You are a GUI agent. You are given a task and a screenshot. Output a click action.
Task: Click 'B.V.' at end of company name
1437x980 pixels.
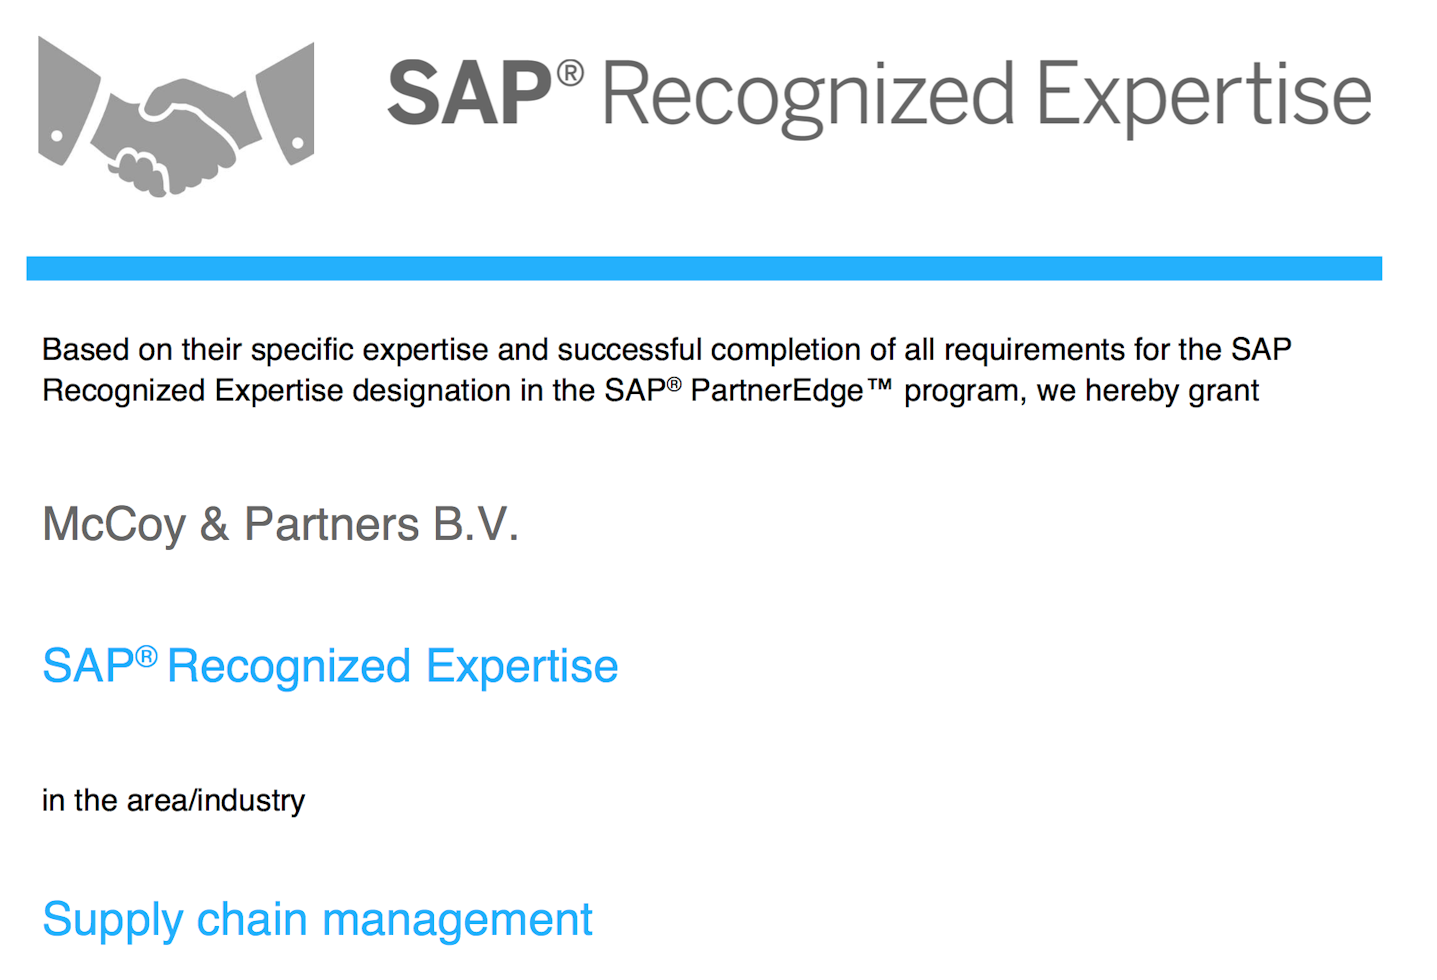tap(476, 524)
